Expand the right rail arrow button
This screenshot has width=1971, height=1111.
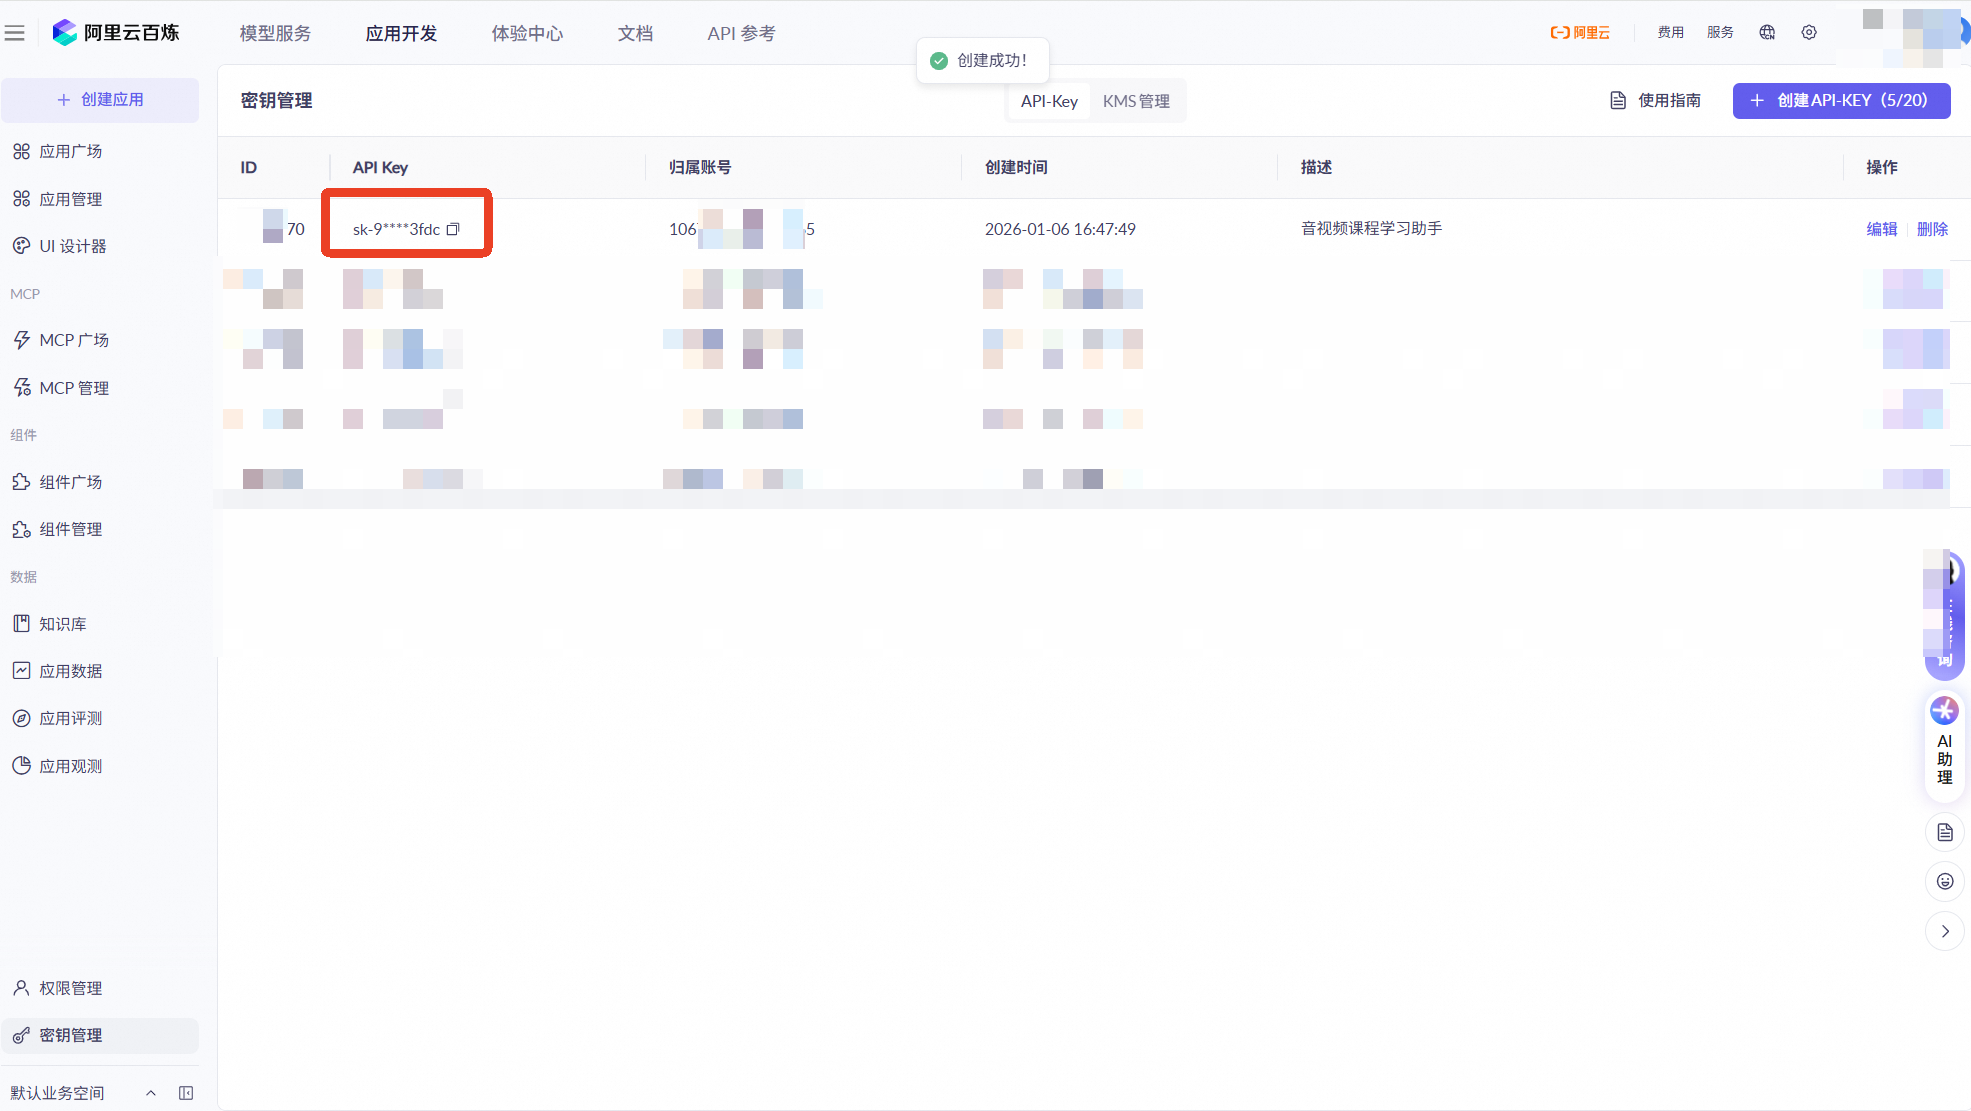[x=1944, y=931]
